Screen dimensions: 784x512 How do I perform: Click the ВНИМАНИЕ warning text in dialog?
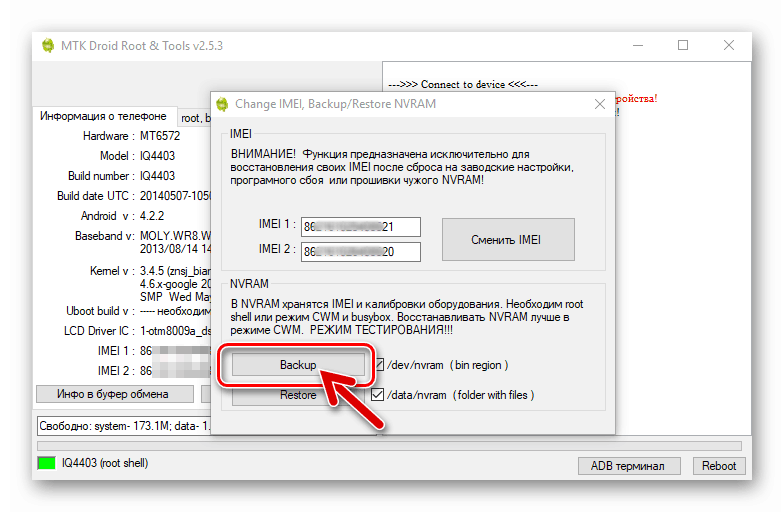402,167
